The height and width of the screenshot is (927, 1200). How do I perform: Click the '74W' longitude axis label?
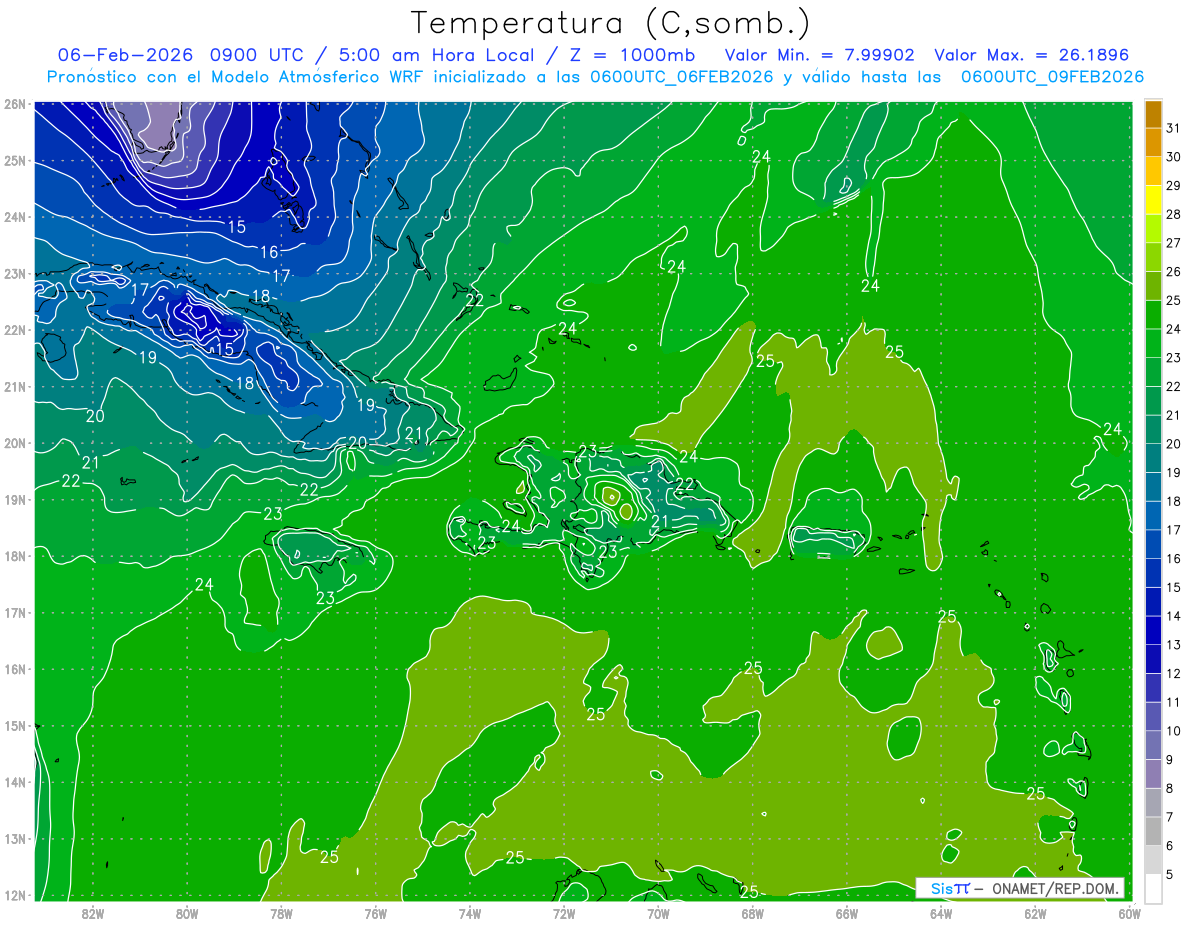(x=469, y=913)
